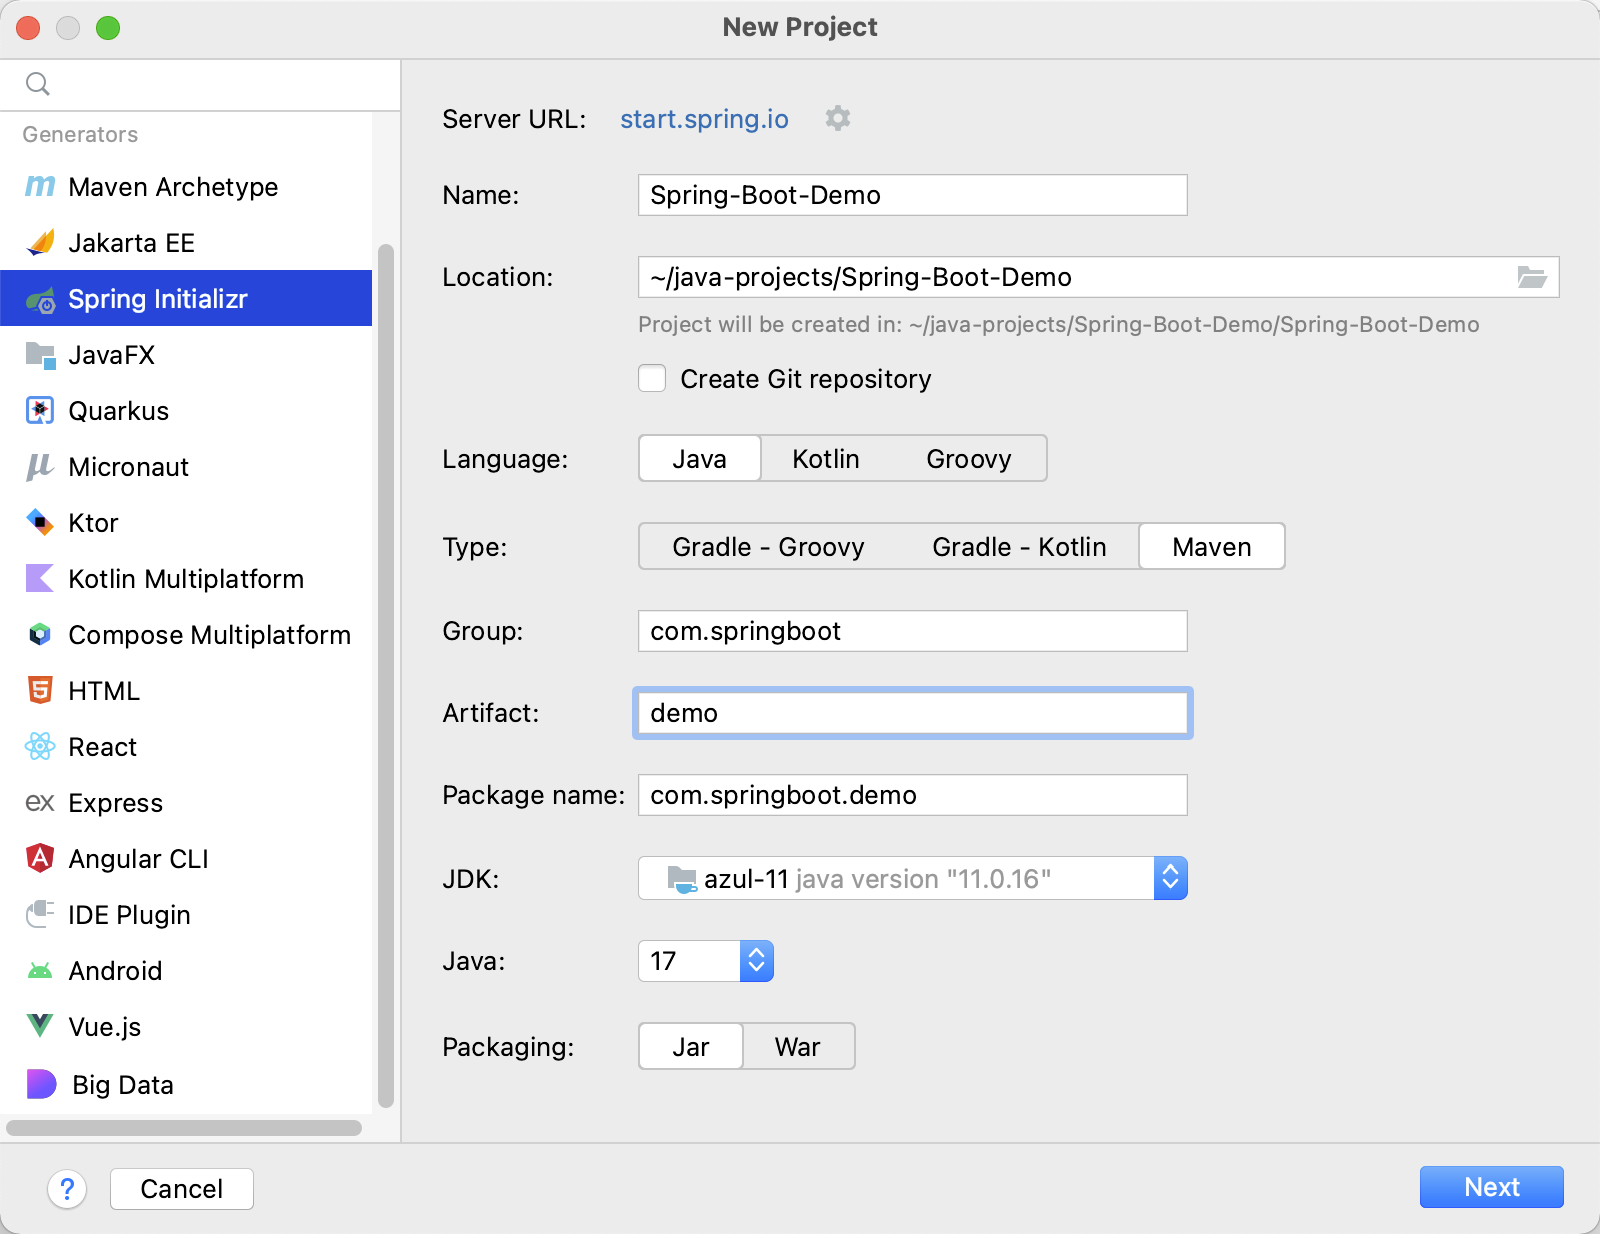Select the IDE Plugin generator entry
This screenshot has height=1234, width=1600.
186,915
